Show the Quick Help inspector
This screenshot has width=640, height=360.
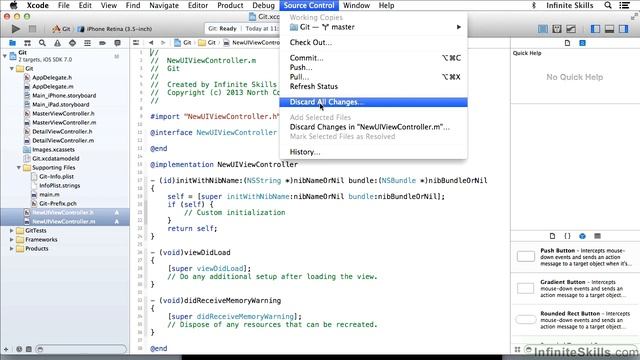click(582, 43)
